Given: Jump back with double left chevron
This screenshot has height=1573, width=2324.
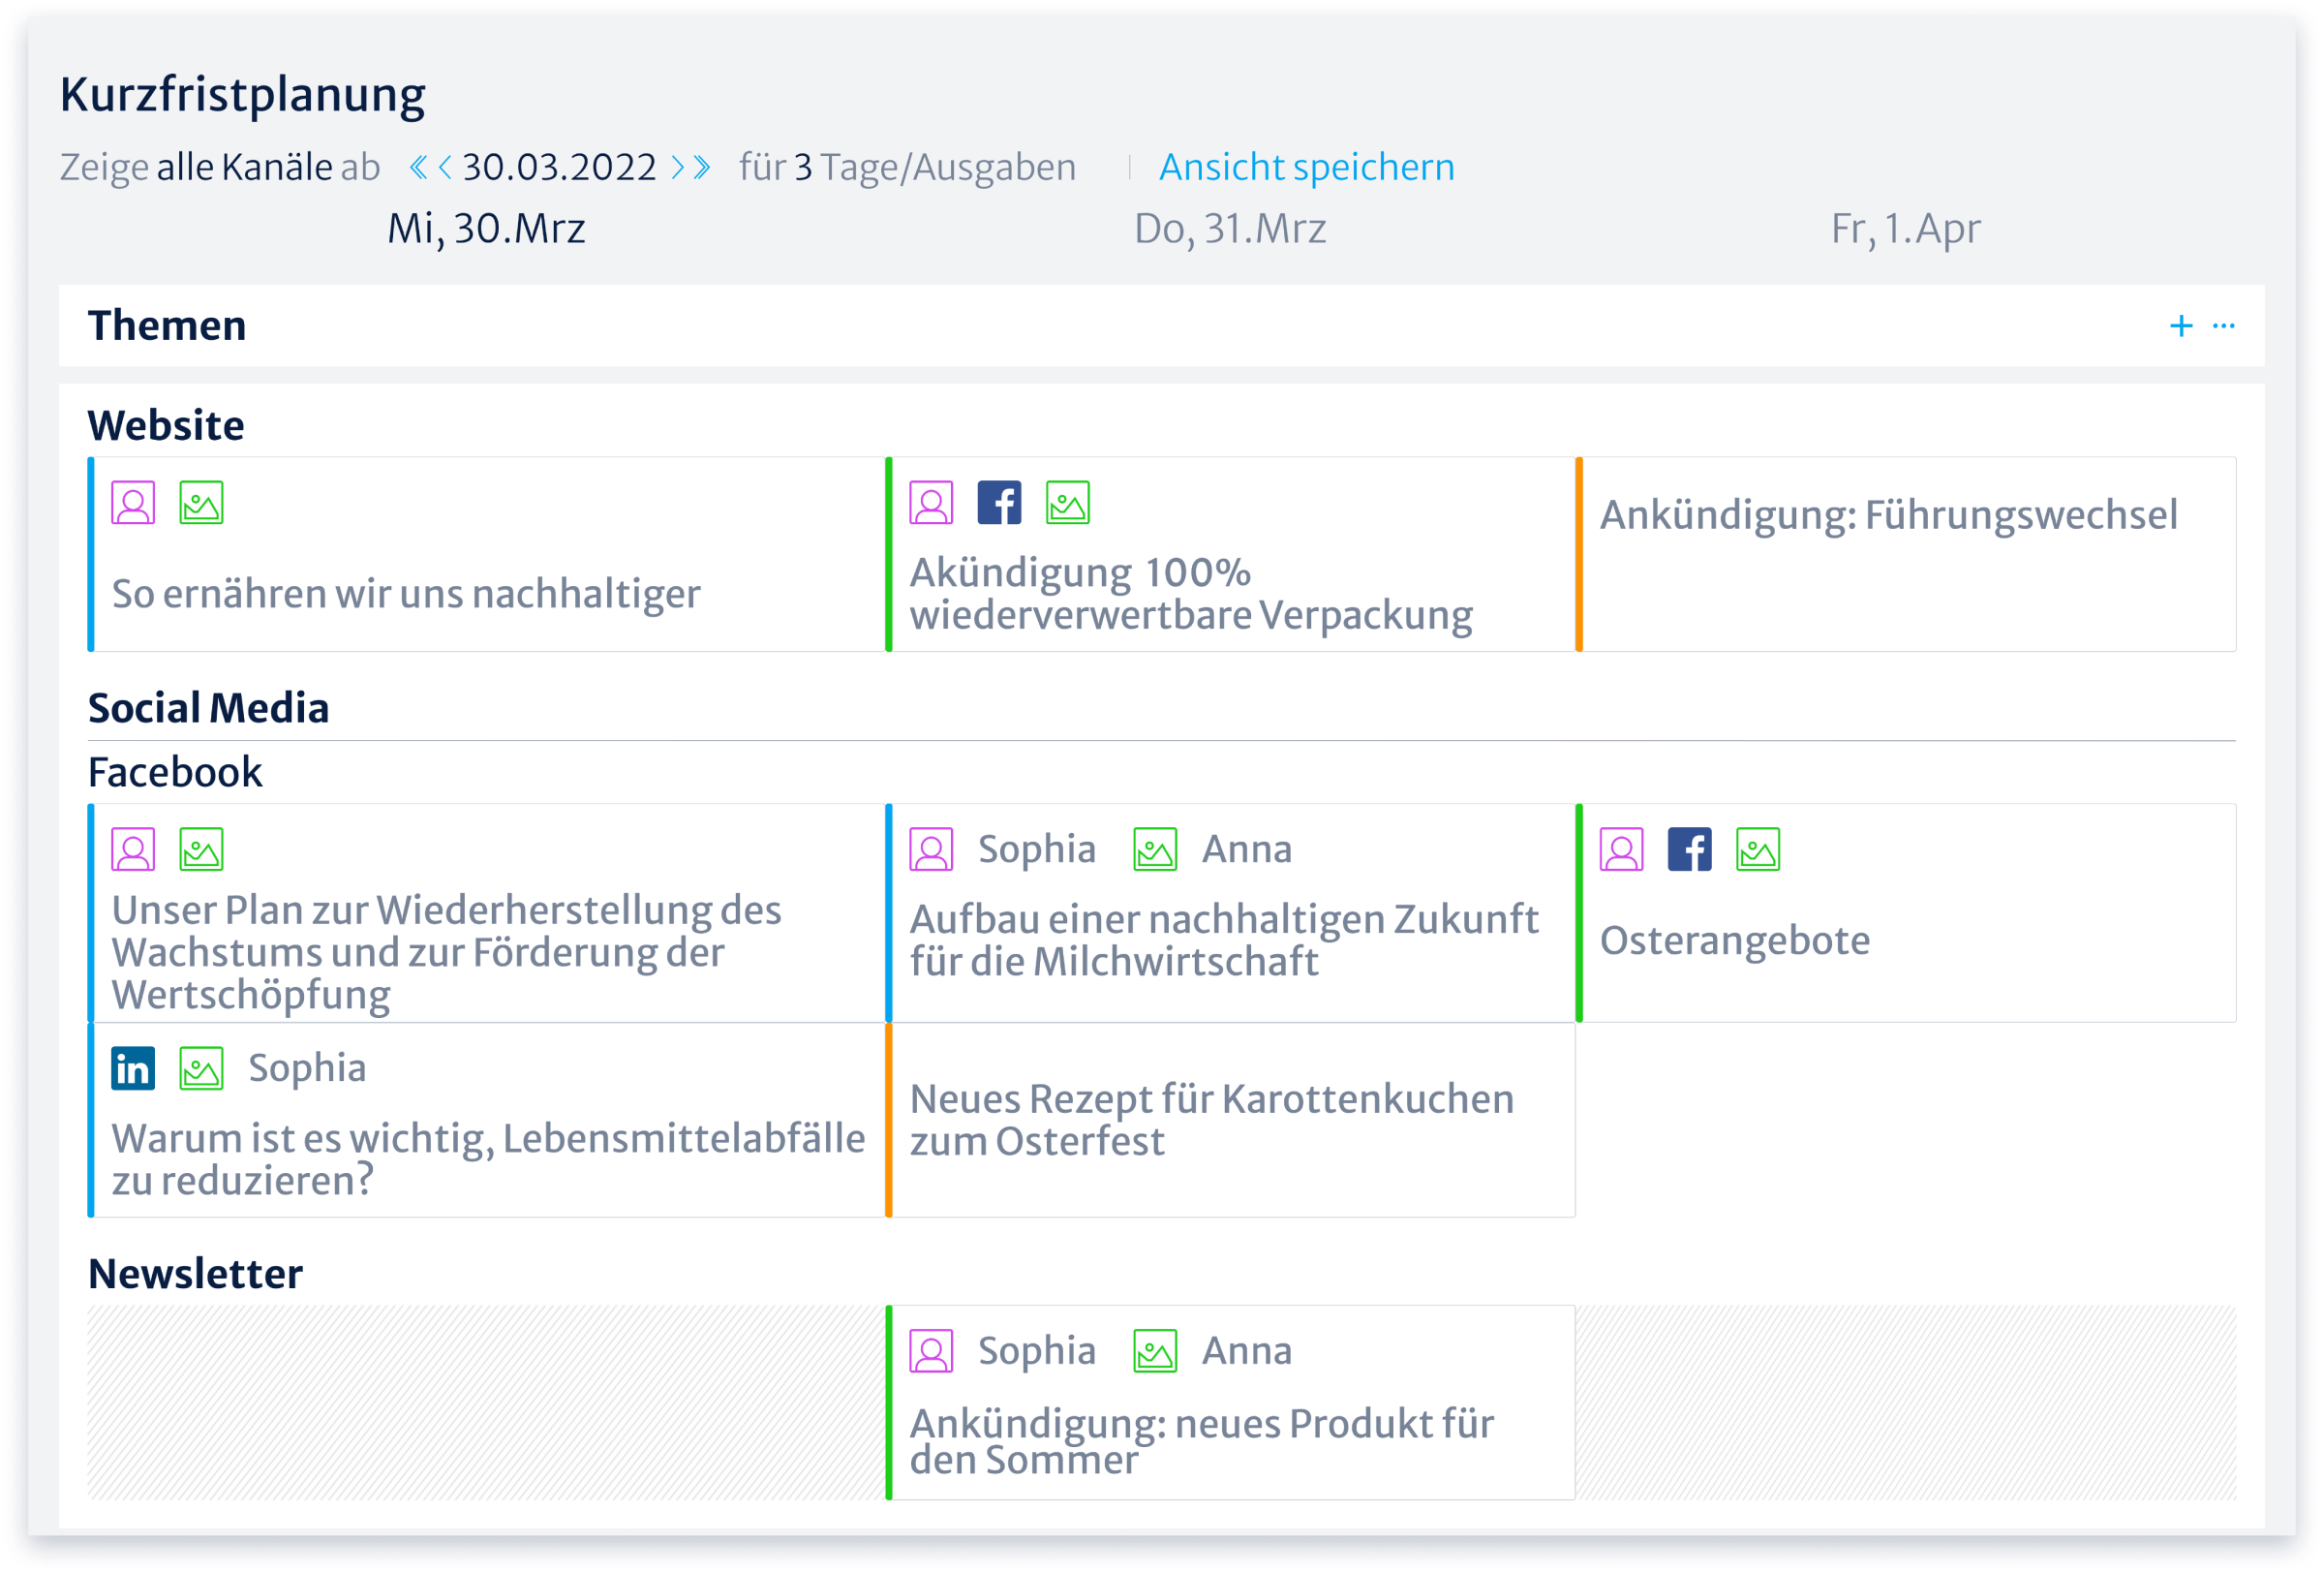Looking at the screenshot, I should (418, 167).
